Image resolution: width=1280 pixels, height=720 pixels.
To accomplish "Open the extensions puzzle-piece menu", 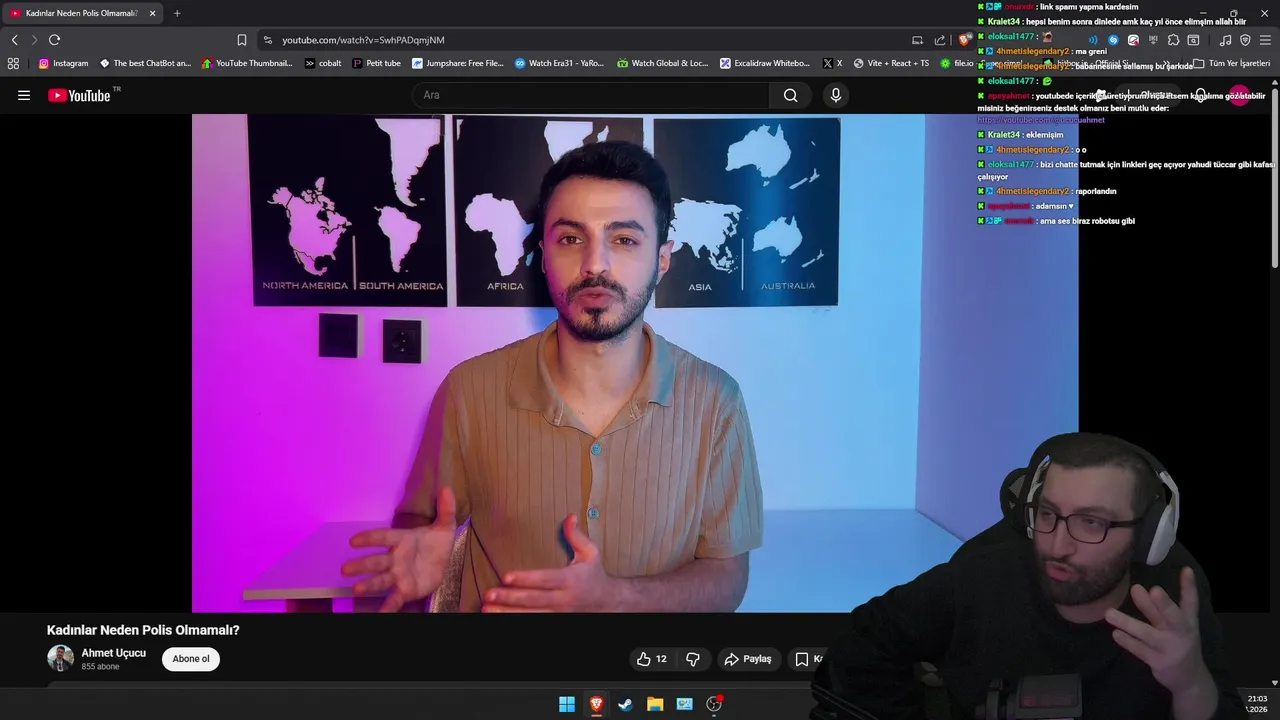I will click(x=1173, y=40).
